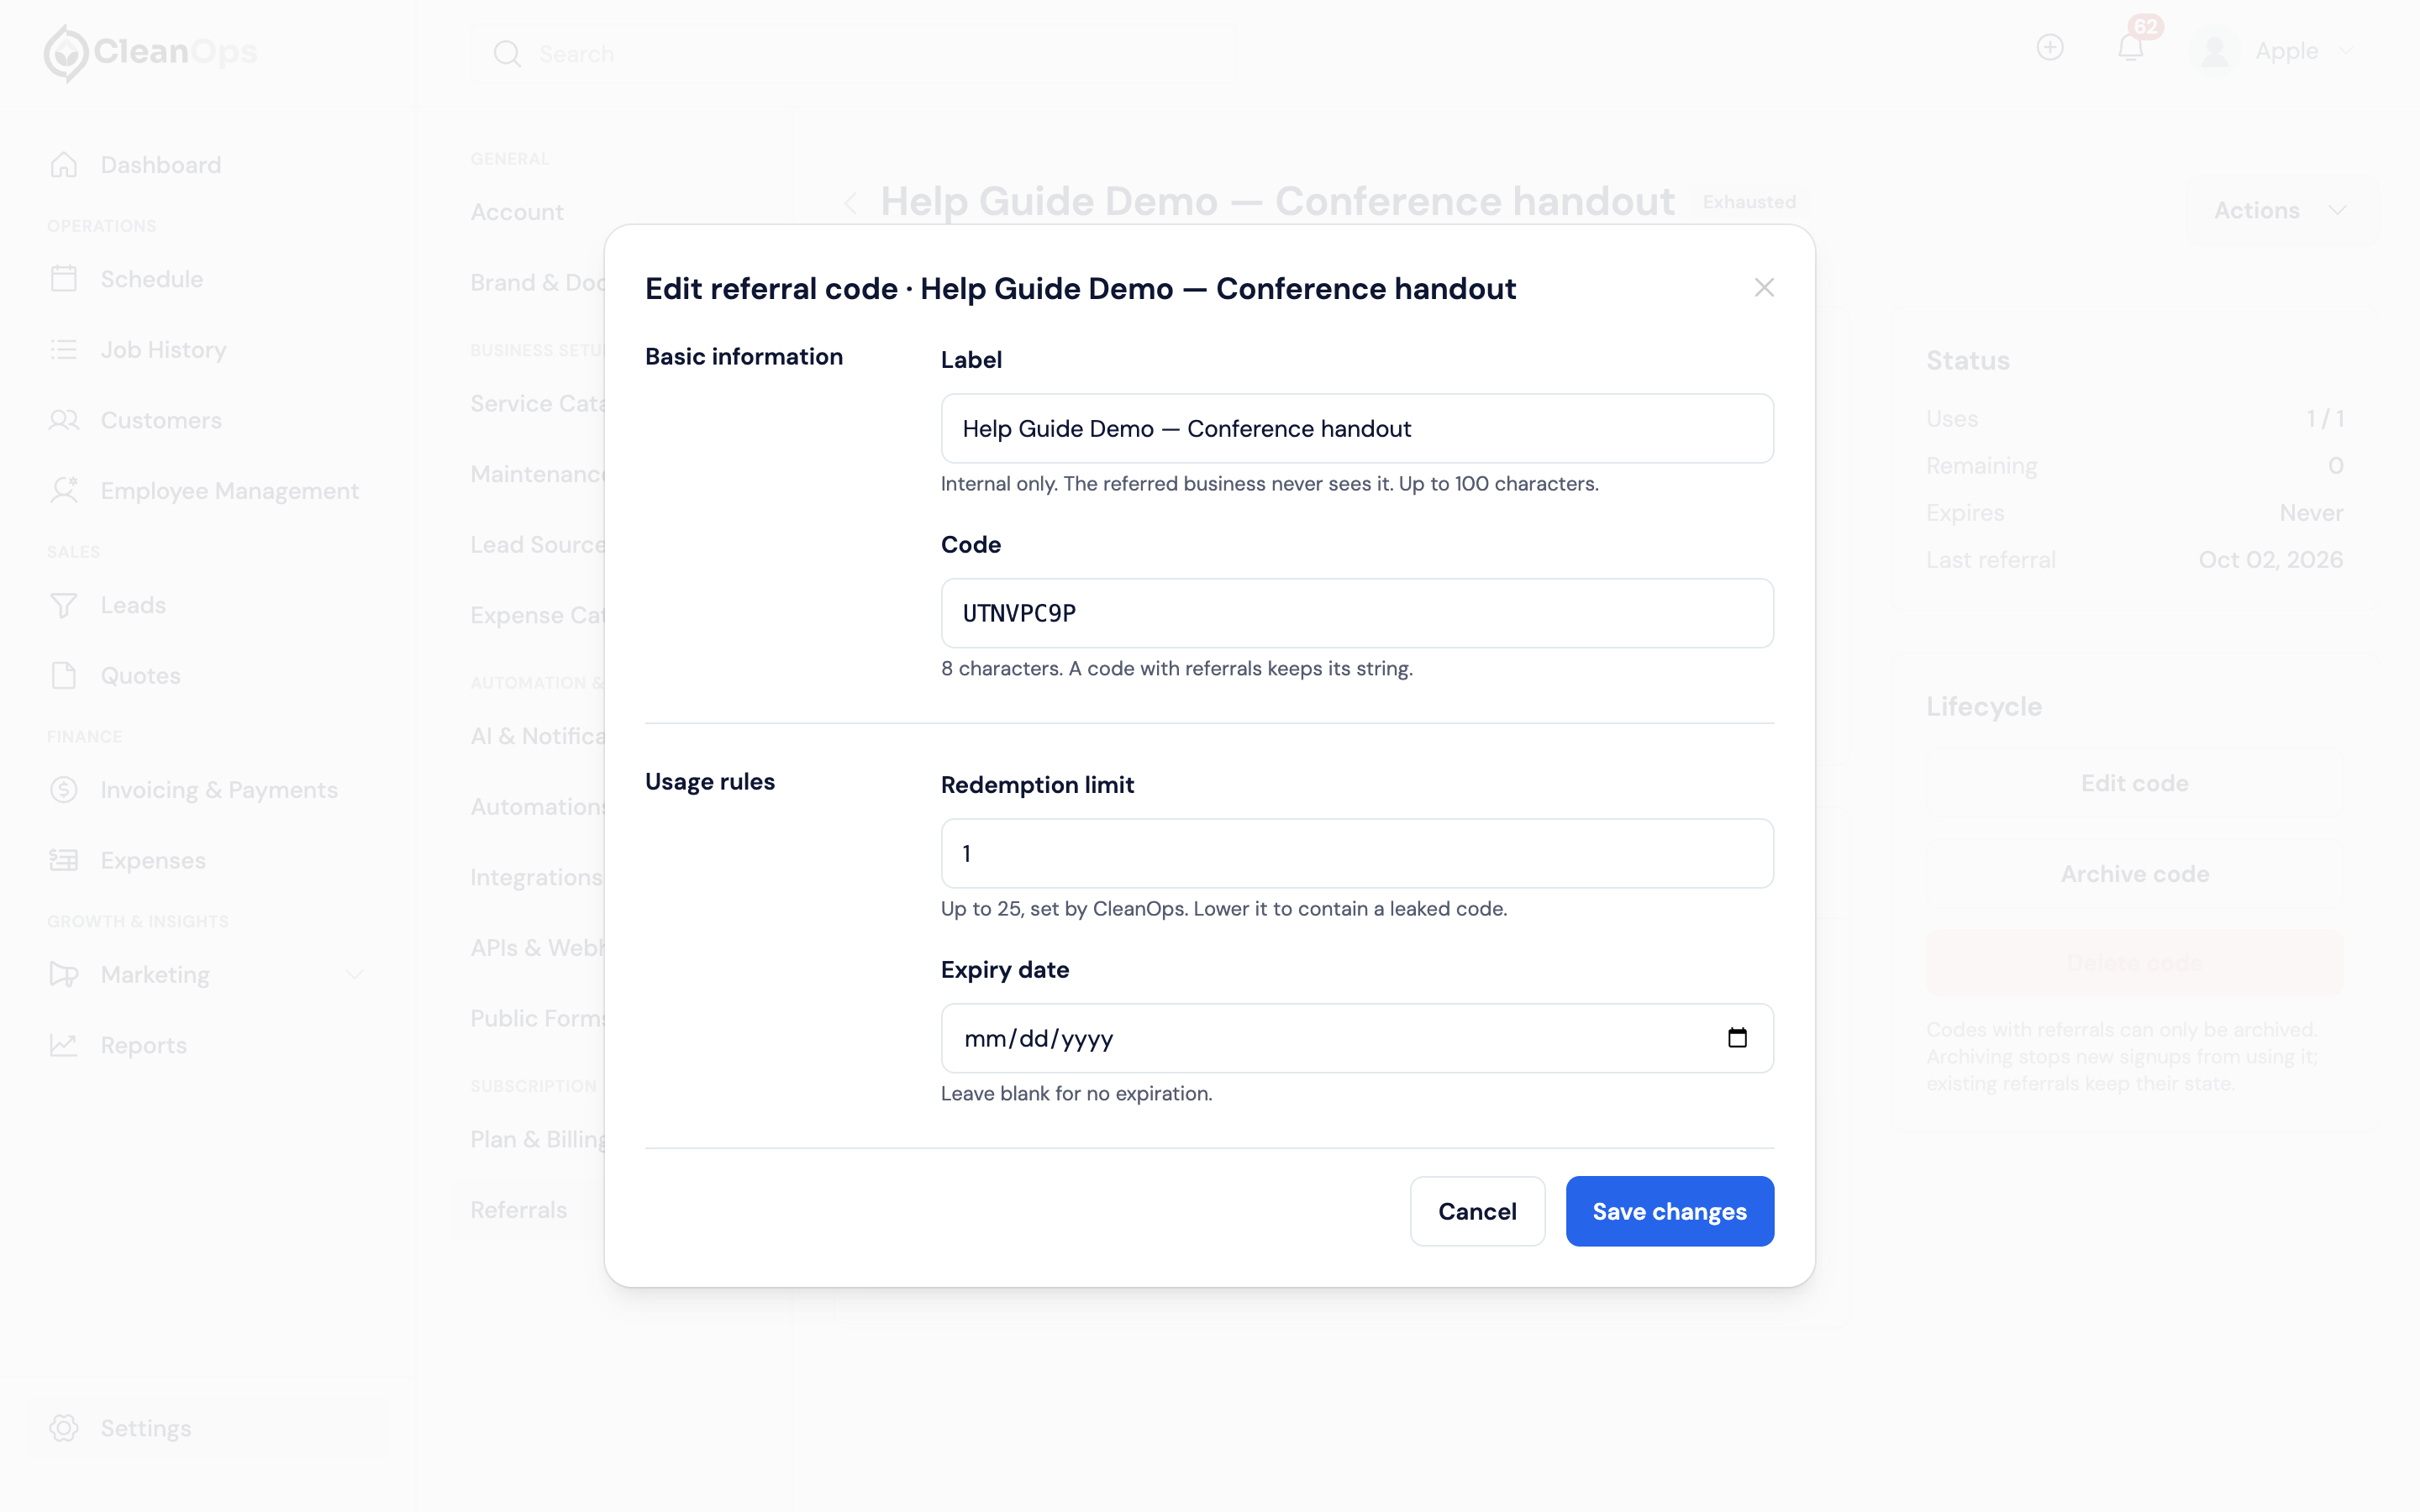Open Integrations settings

pyautogui.click(x=537, y=877)
